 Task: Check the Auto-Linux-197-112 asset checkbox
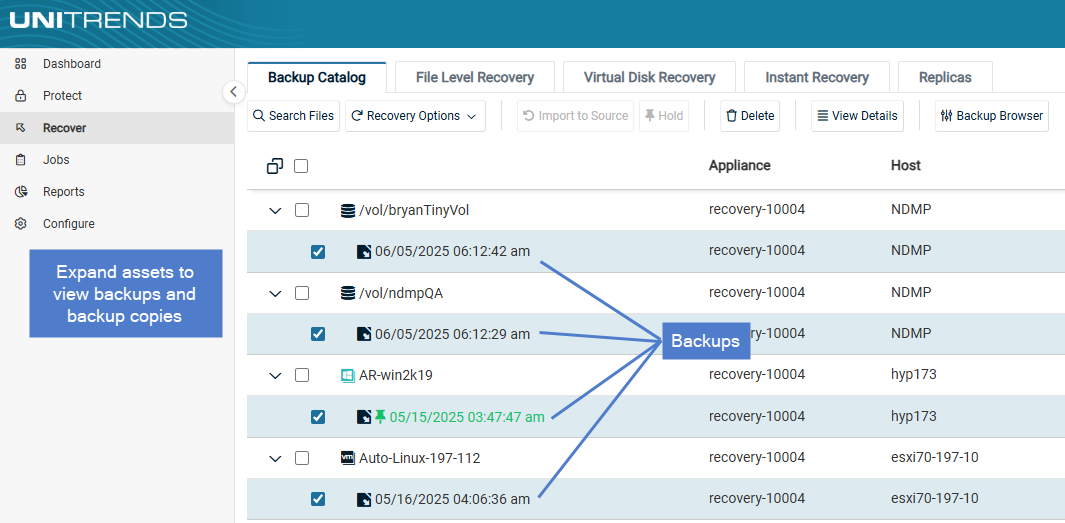tap(301, 458)
